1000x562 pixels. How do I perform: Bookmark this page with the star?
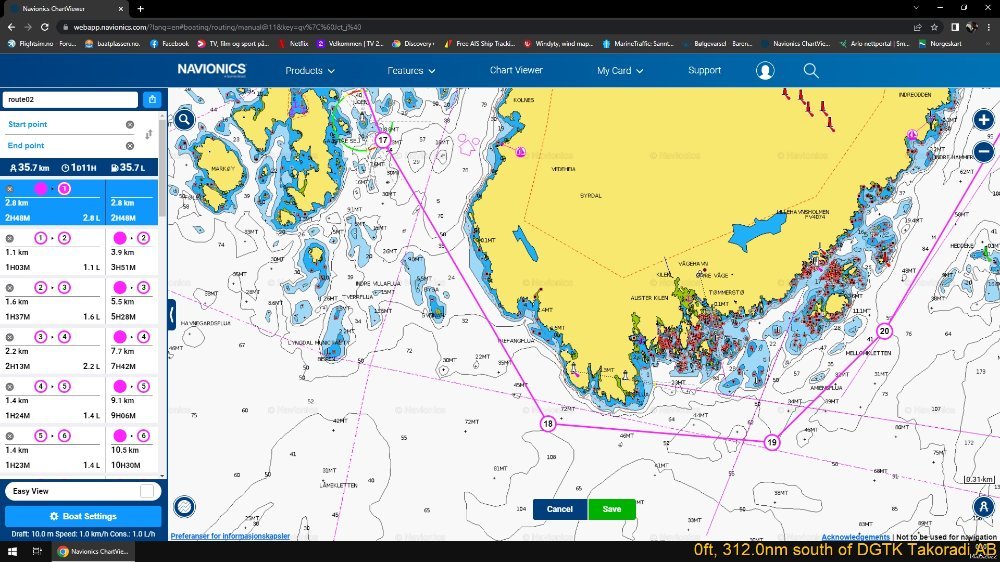[x=934, y=27]
